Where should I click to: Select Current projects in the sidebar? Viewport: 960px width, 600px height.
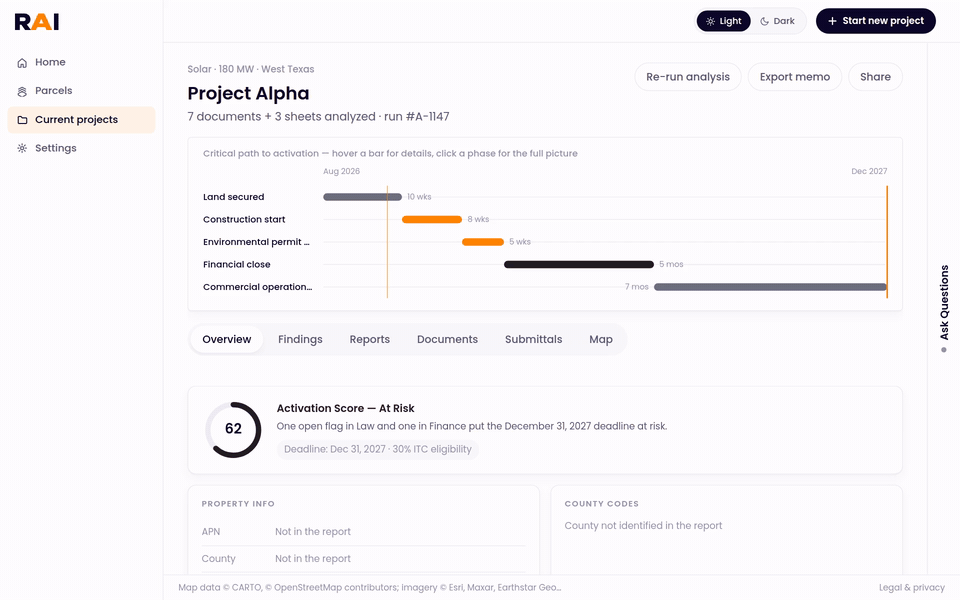coord(81,119)
